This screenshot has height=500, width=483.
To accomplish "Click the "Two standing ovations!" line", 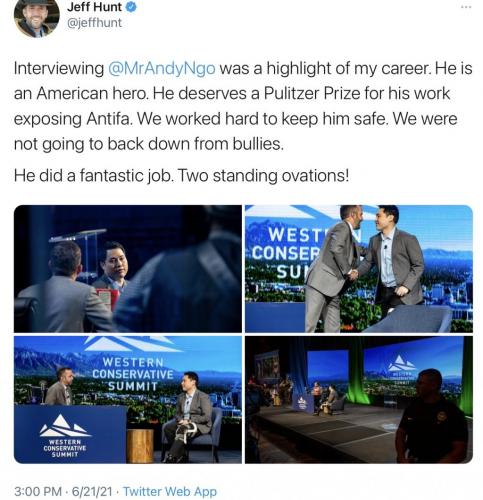I will click(264, 176).
